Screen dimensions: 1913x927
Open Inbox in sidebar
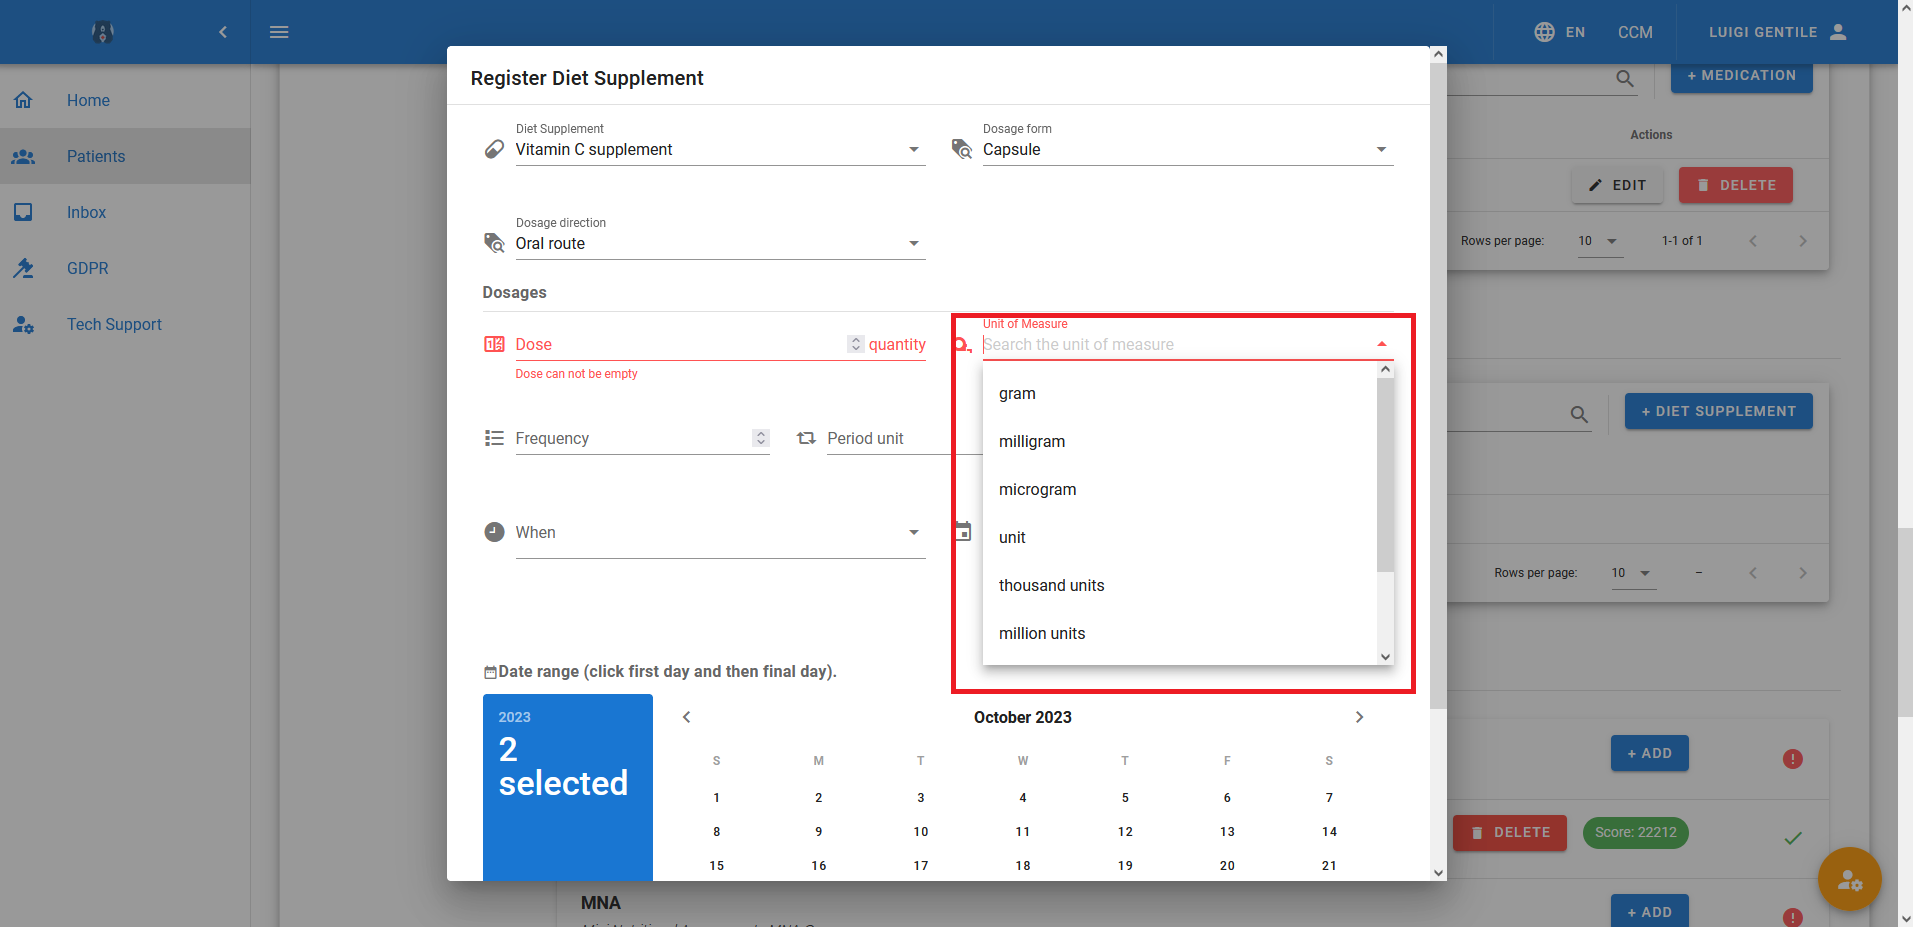[125, 212]
